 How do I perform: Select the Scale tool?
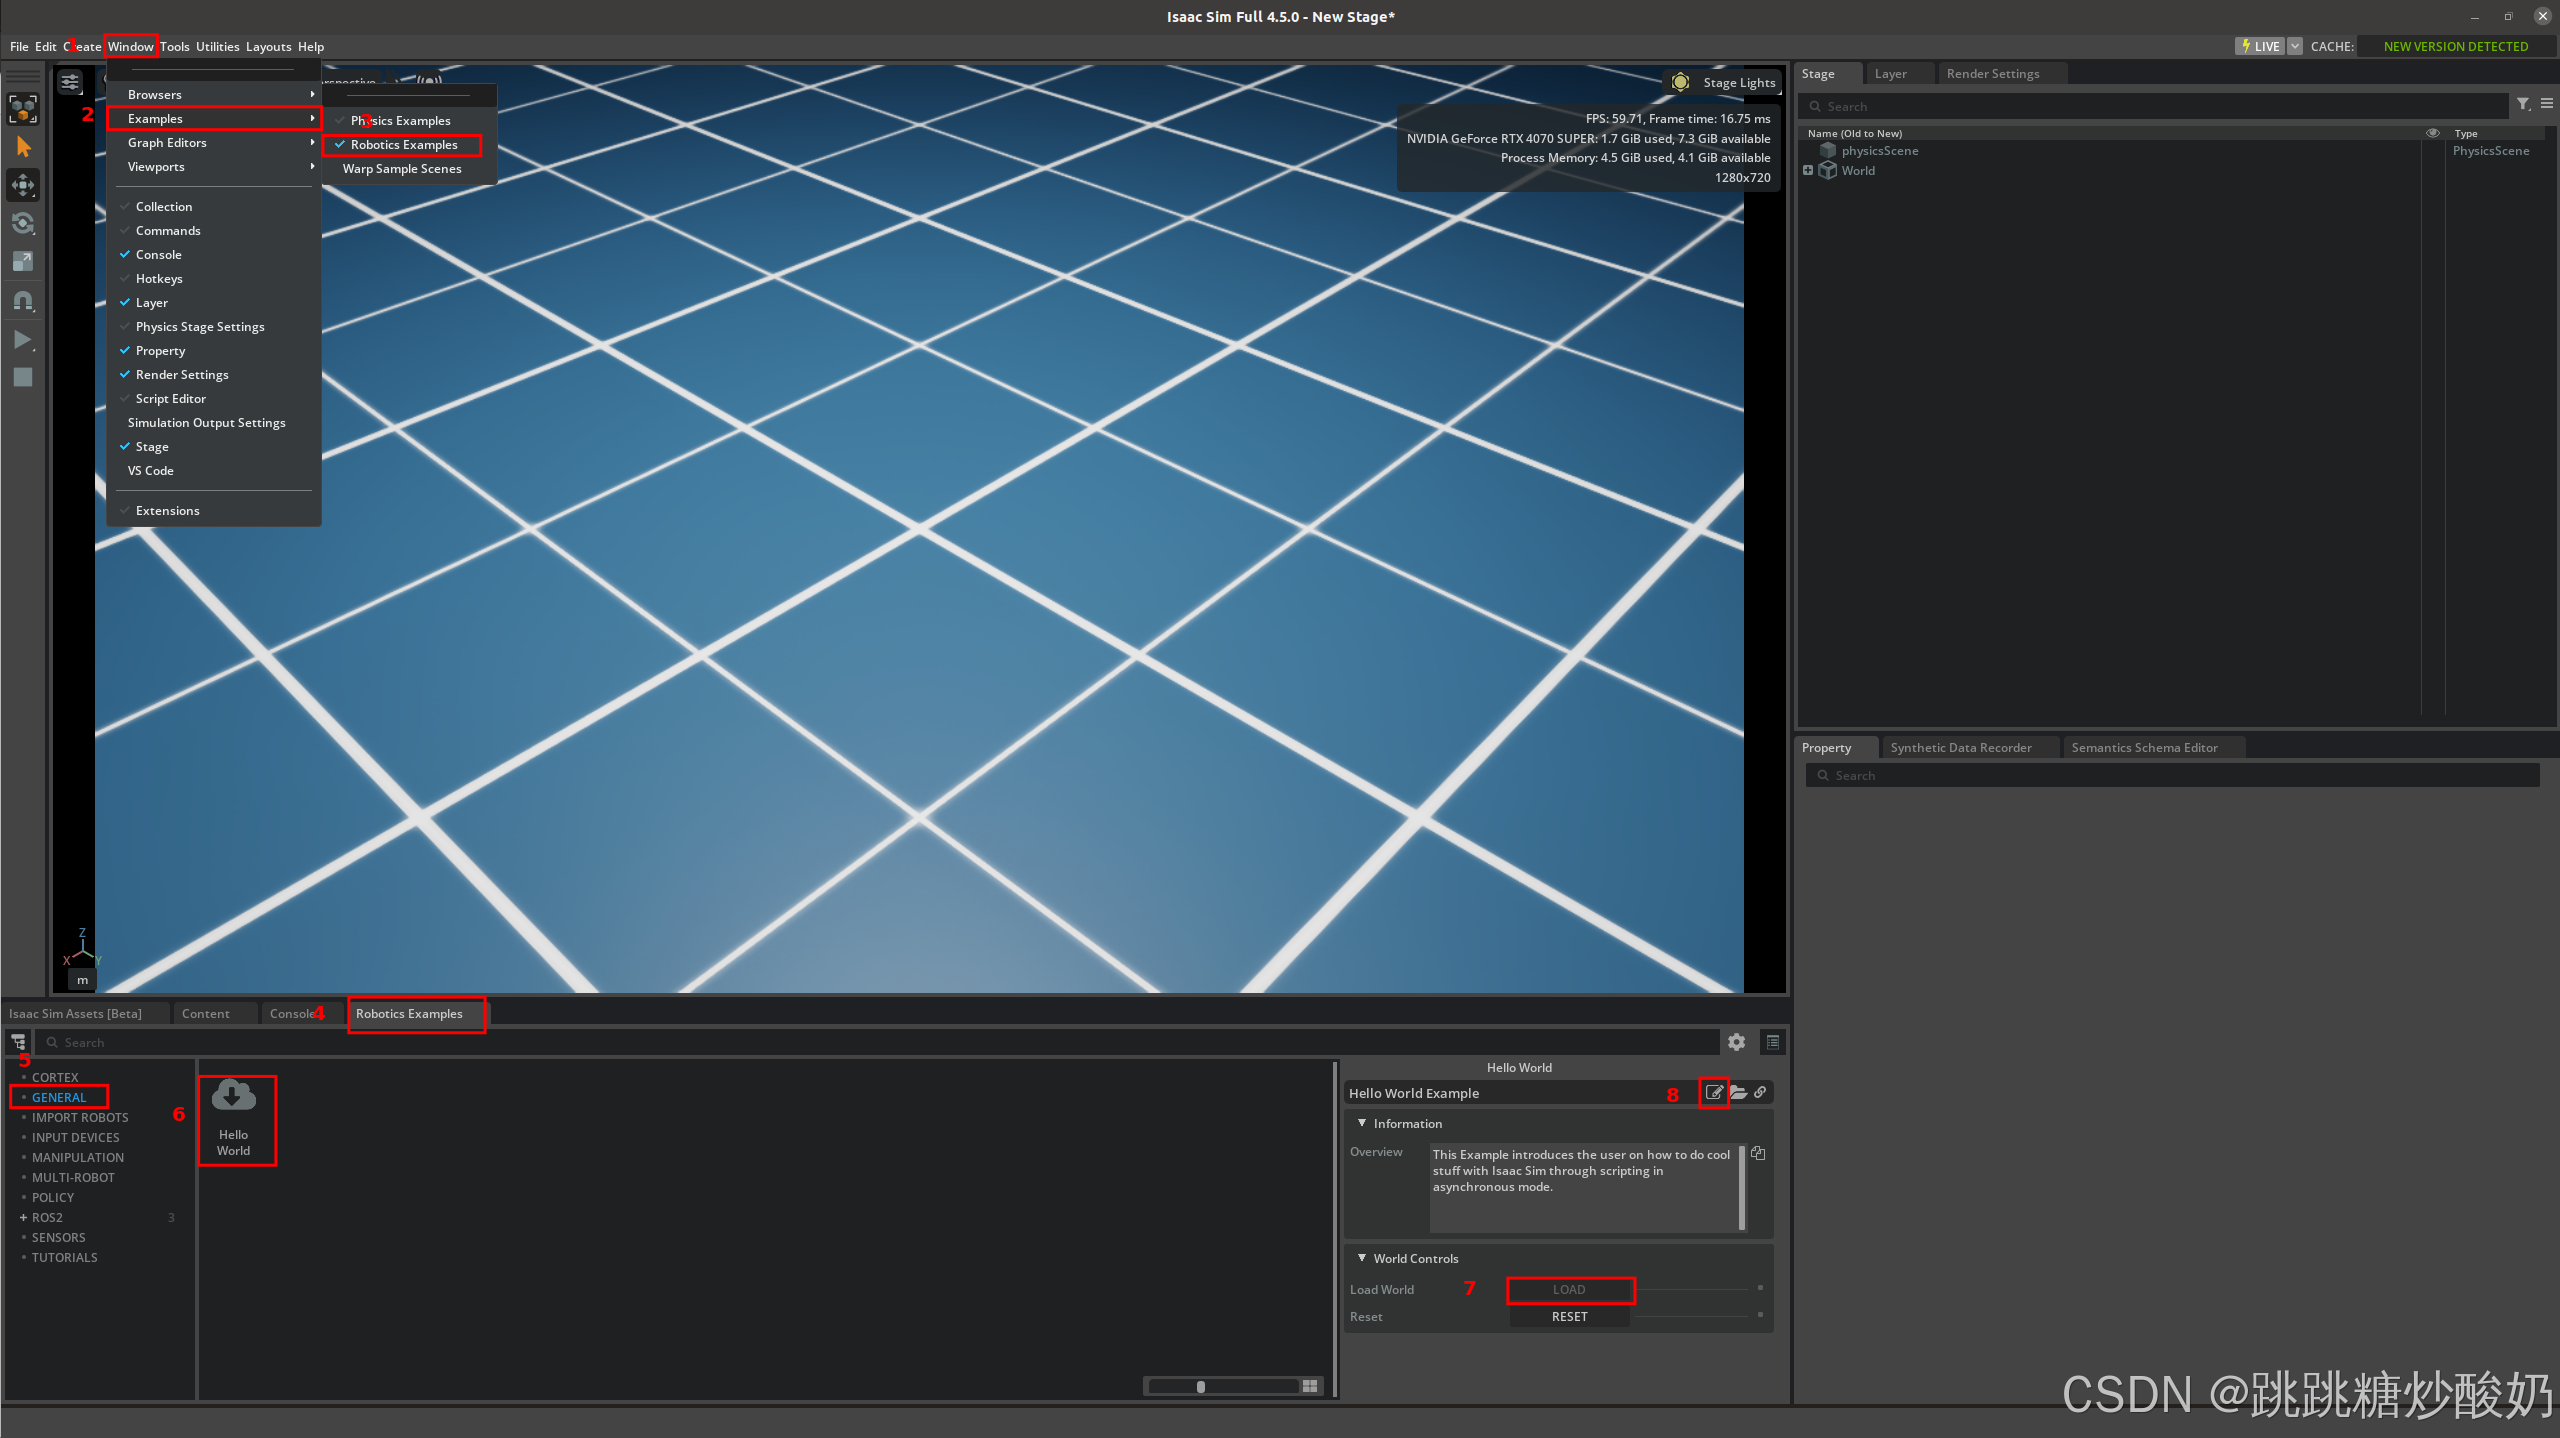[23, 262]
